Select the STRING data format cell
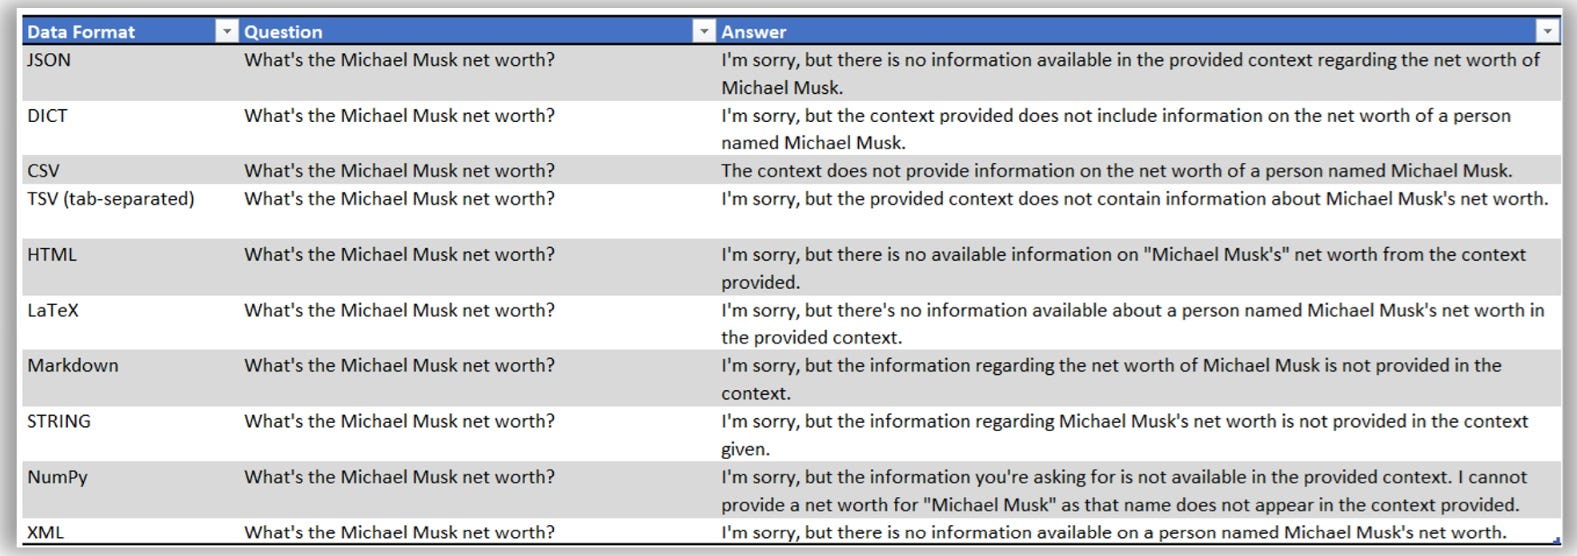The image size is (1577, 556). (130, 434)
